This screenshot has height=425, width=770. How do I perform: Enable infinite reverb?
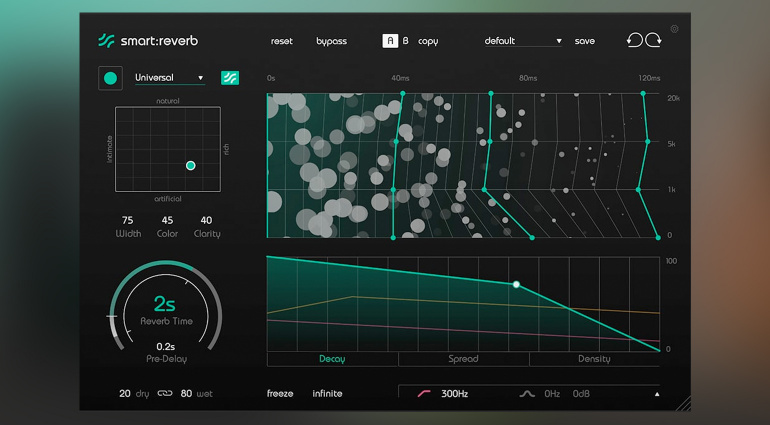tap(328, 394)
